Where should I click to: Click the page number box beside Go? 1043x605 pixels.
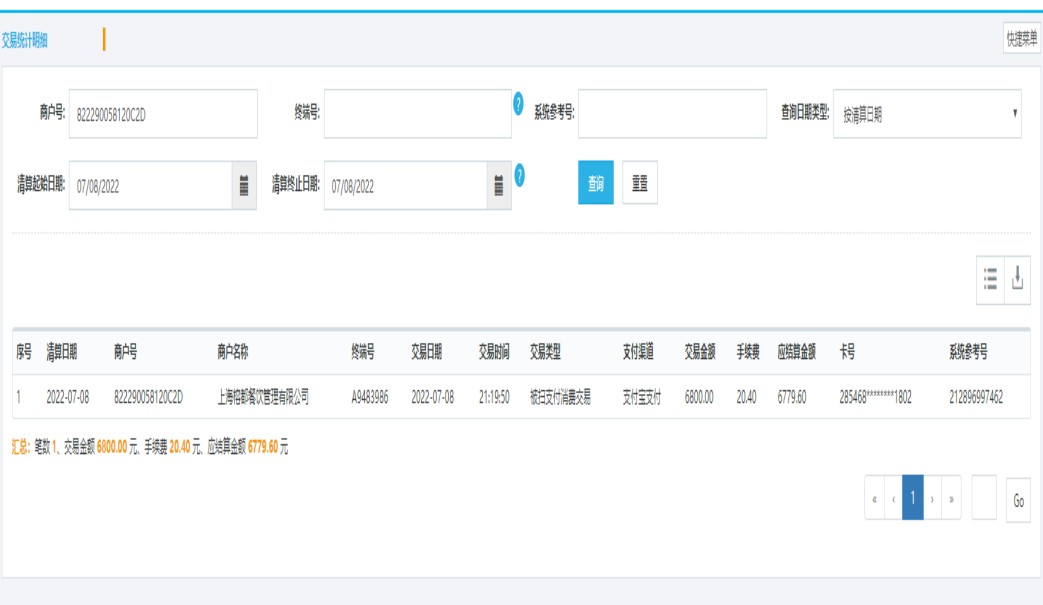[x=984, y=498]
